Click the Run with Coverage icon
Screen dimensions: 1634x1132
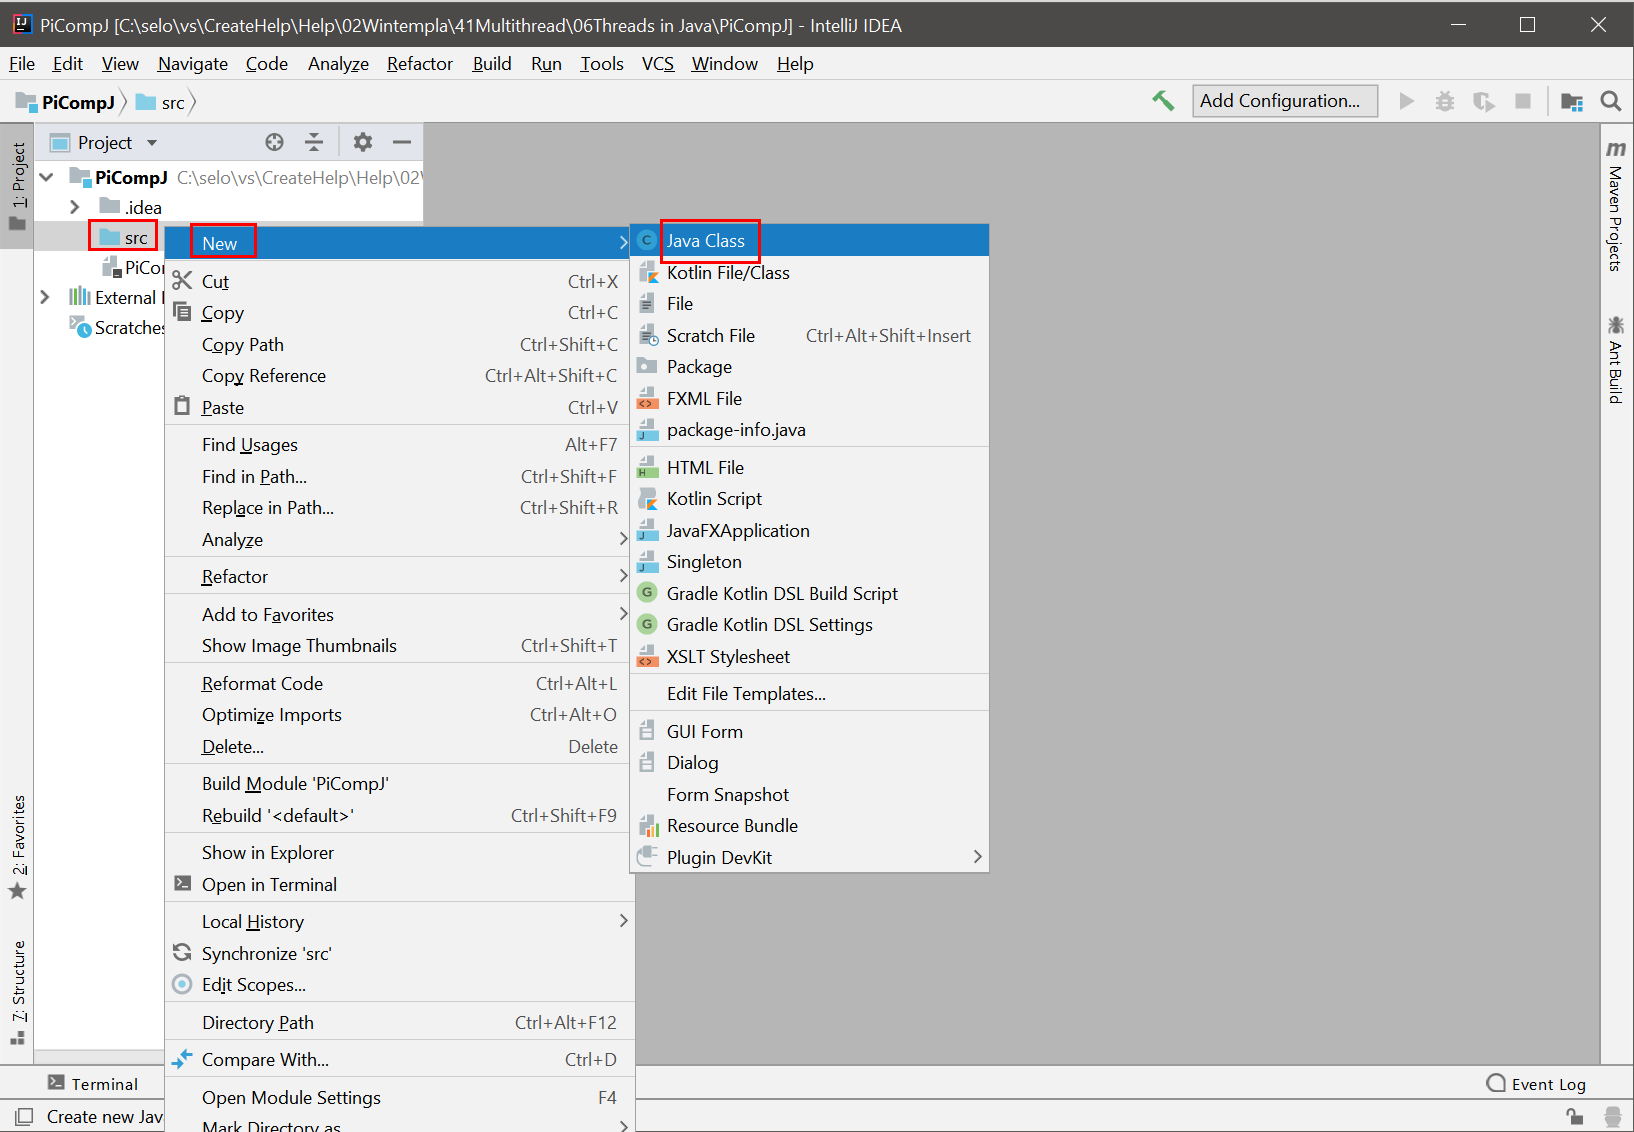1484,101
